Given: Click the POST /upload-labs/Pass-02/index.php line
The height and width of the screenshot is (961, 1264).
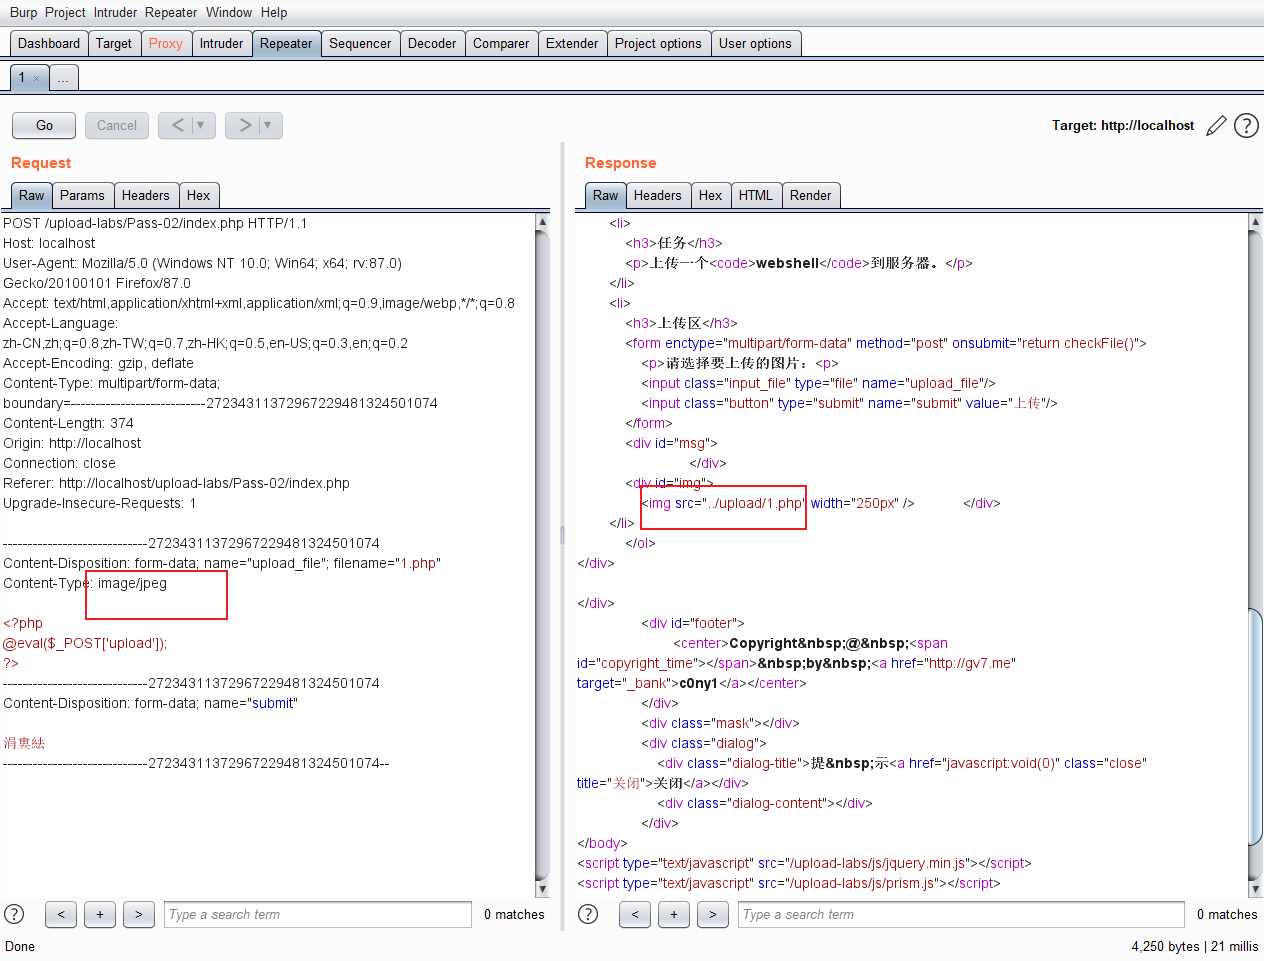Looking at the screenshot, I should [x=155, y=223].
